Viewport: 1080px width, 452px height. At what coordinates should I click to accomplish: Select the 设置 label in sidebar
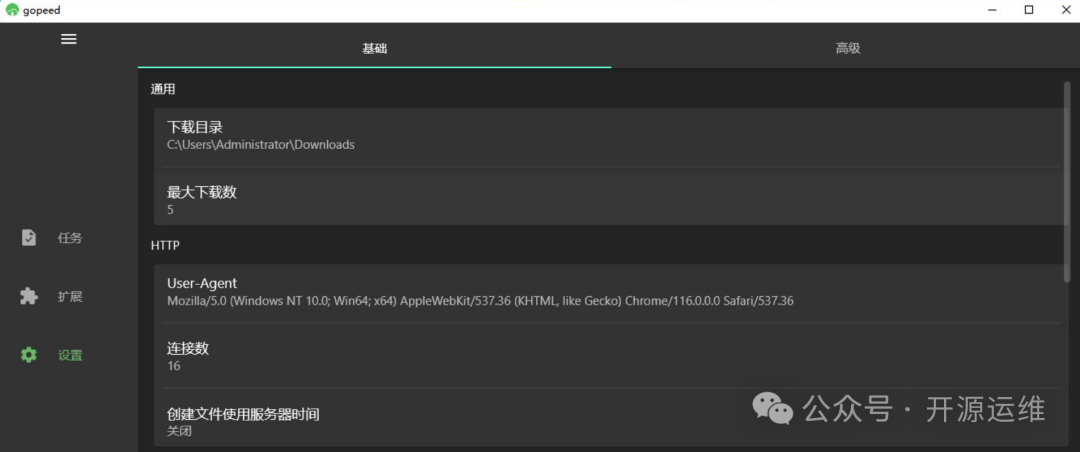pyautogui.click(x=70, y=355)
